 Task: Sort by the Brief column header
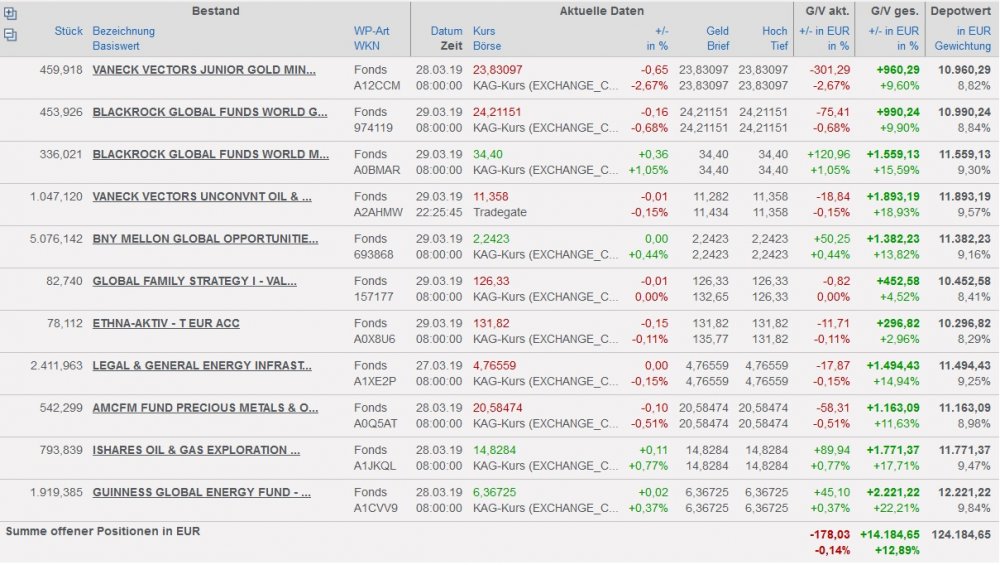click(x=717, y=46)
